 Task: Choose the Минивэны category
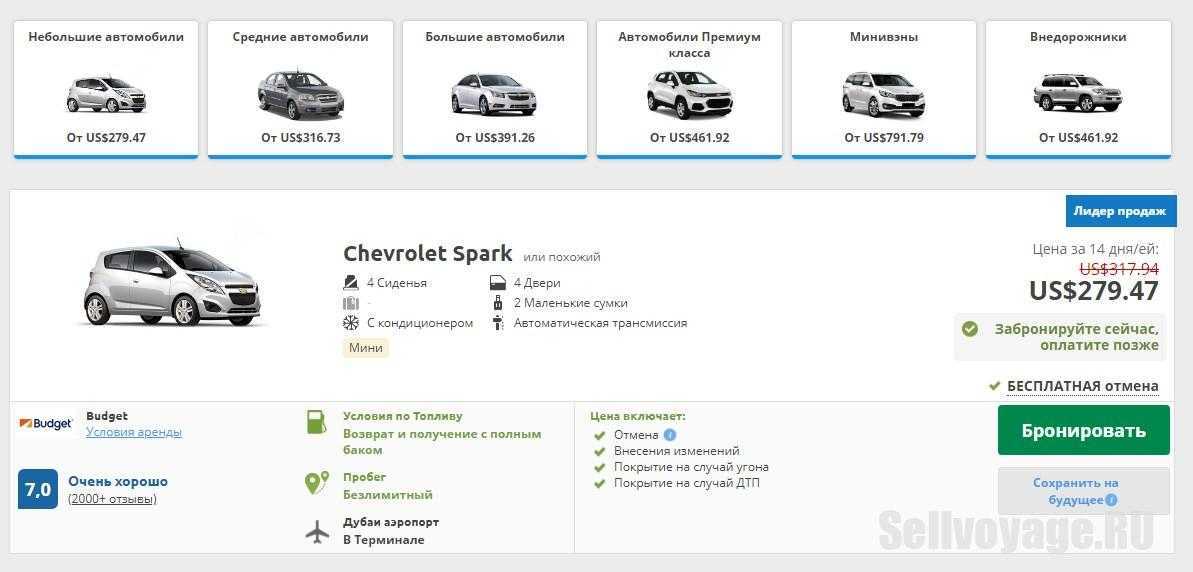coord(883,88)
